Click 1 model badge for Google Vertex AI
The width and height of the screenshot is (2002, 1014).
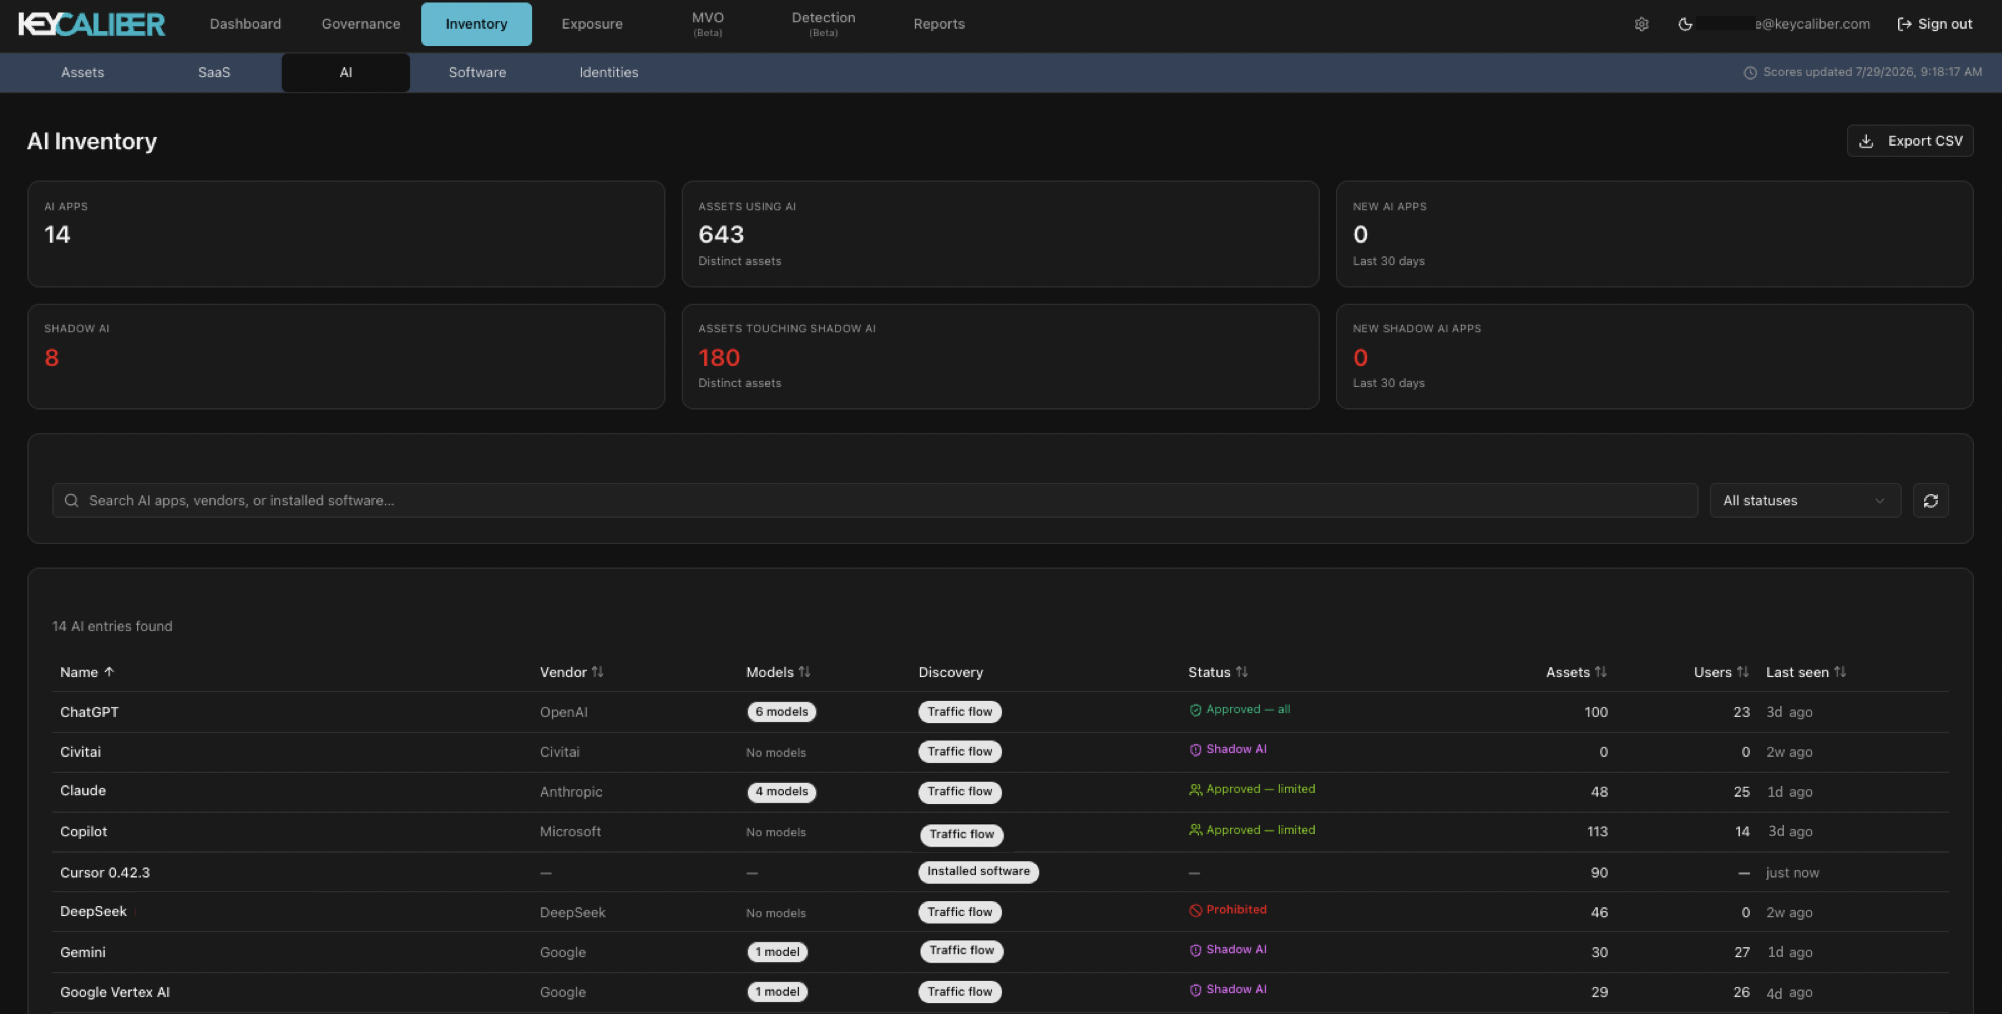coord(777,992)
